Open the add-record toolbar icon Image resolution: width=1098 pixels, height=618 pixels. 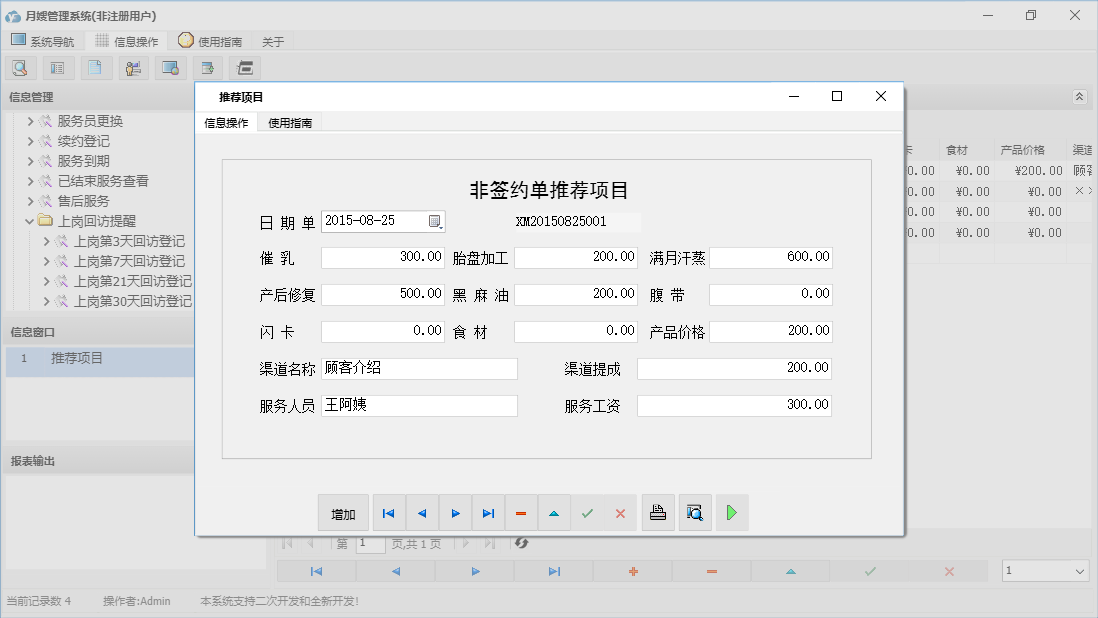207,67
